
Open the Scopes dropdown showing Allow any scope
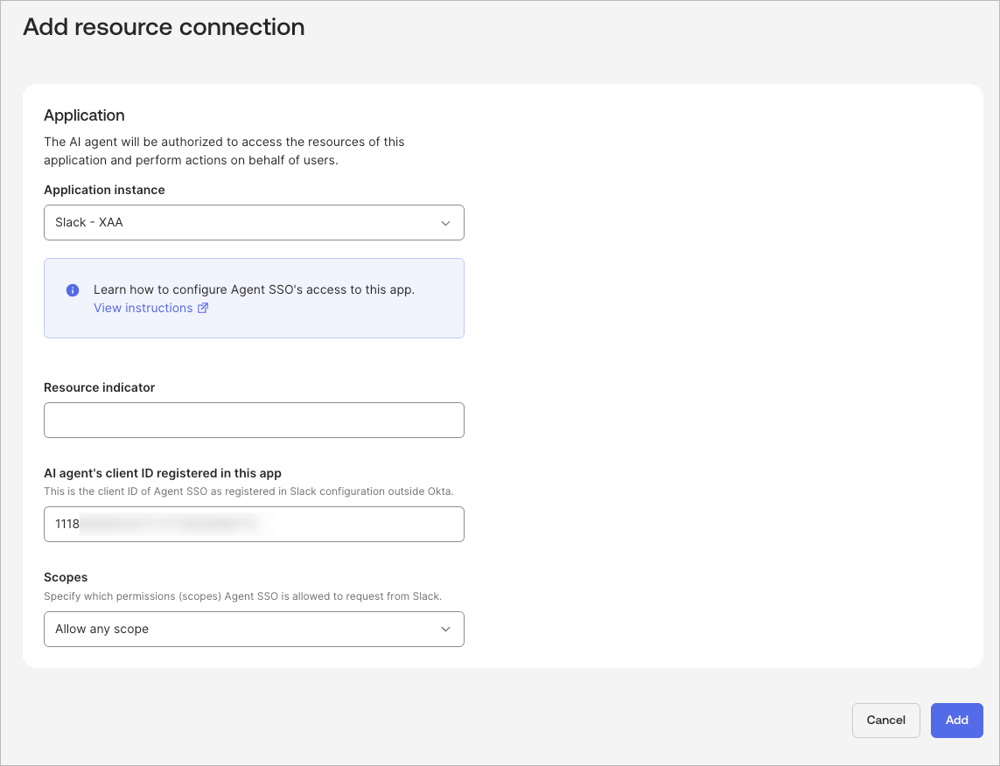tap(254, 629)
